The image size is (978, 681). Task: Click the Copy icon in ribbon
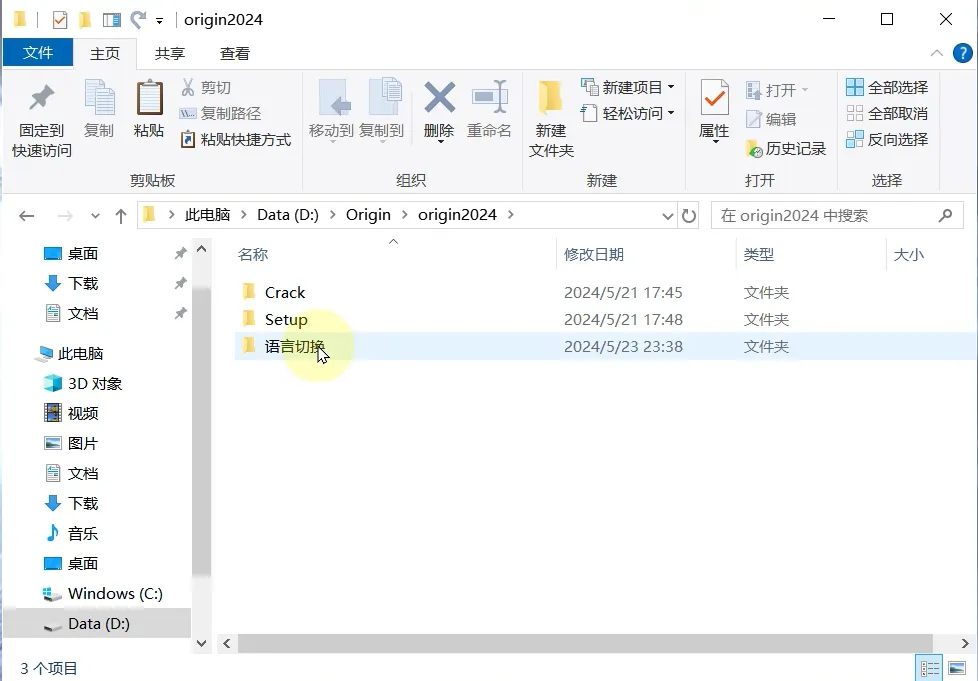(99, 98)
